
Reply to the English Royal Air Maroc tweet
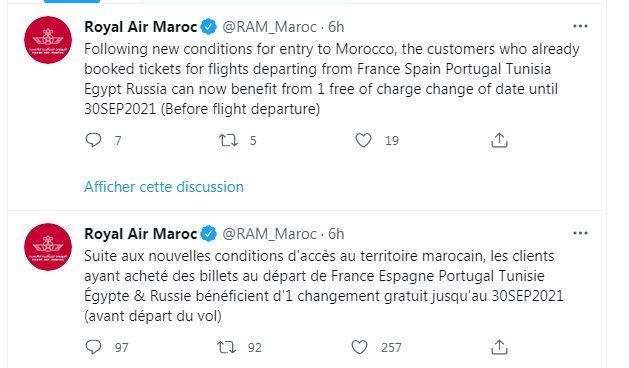point(93,140)
